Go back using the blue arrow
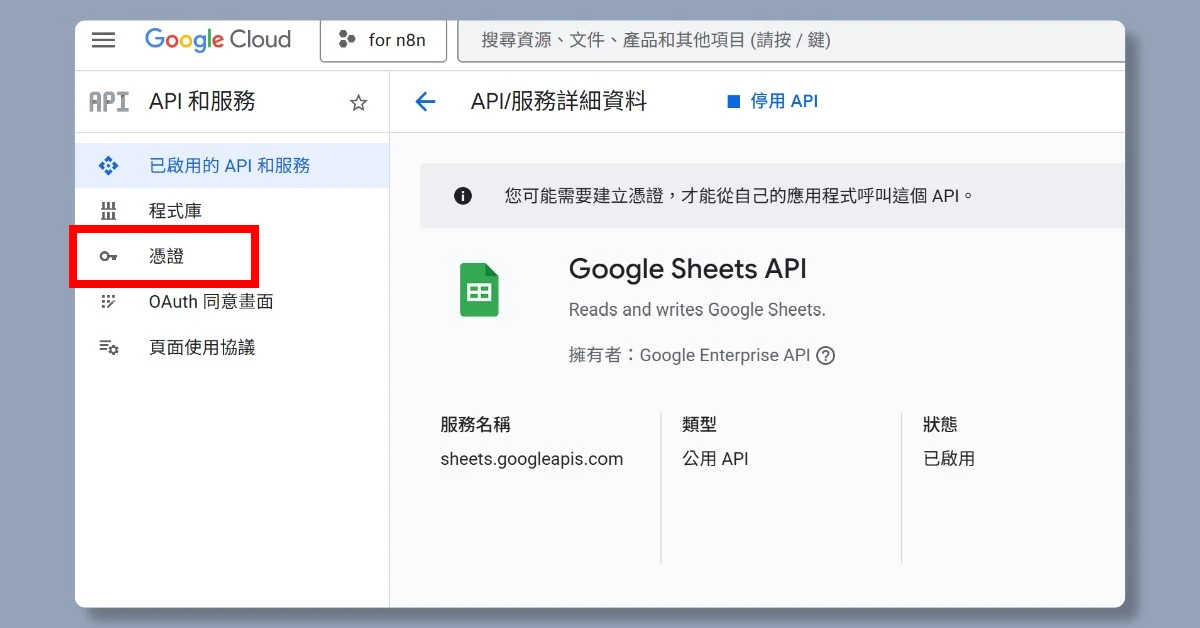 tap(425, 101)
